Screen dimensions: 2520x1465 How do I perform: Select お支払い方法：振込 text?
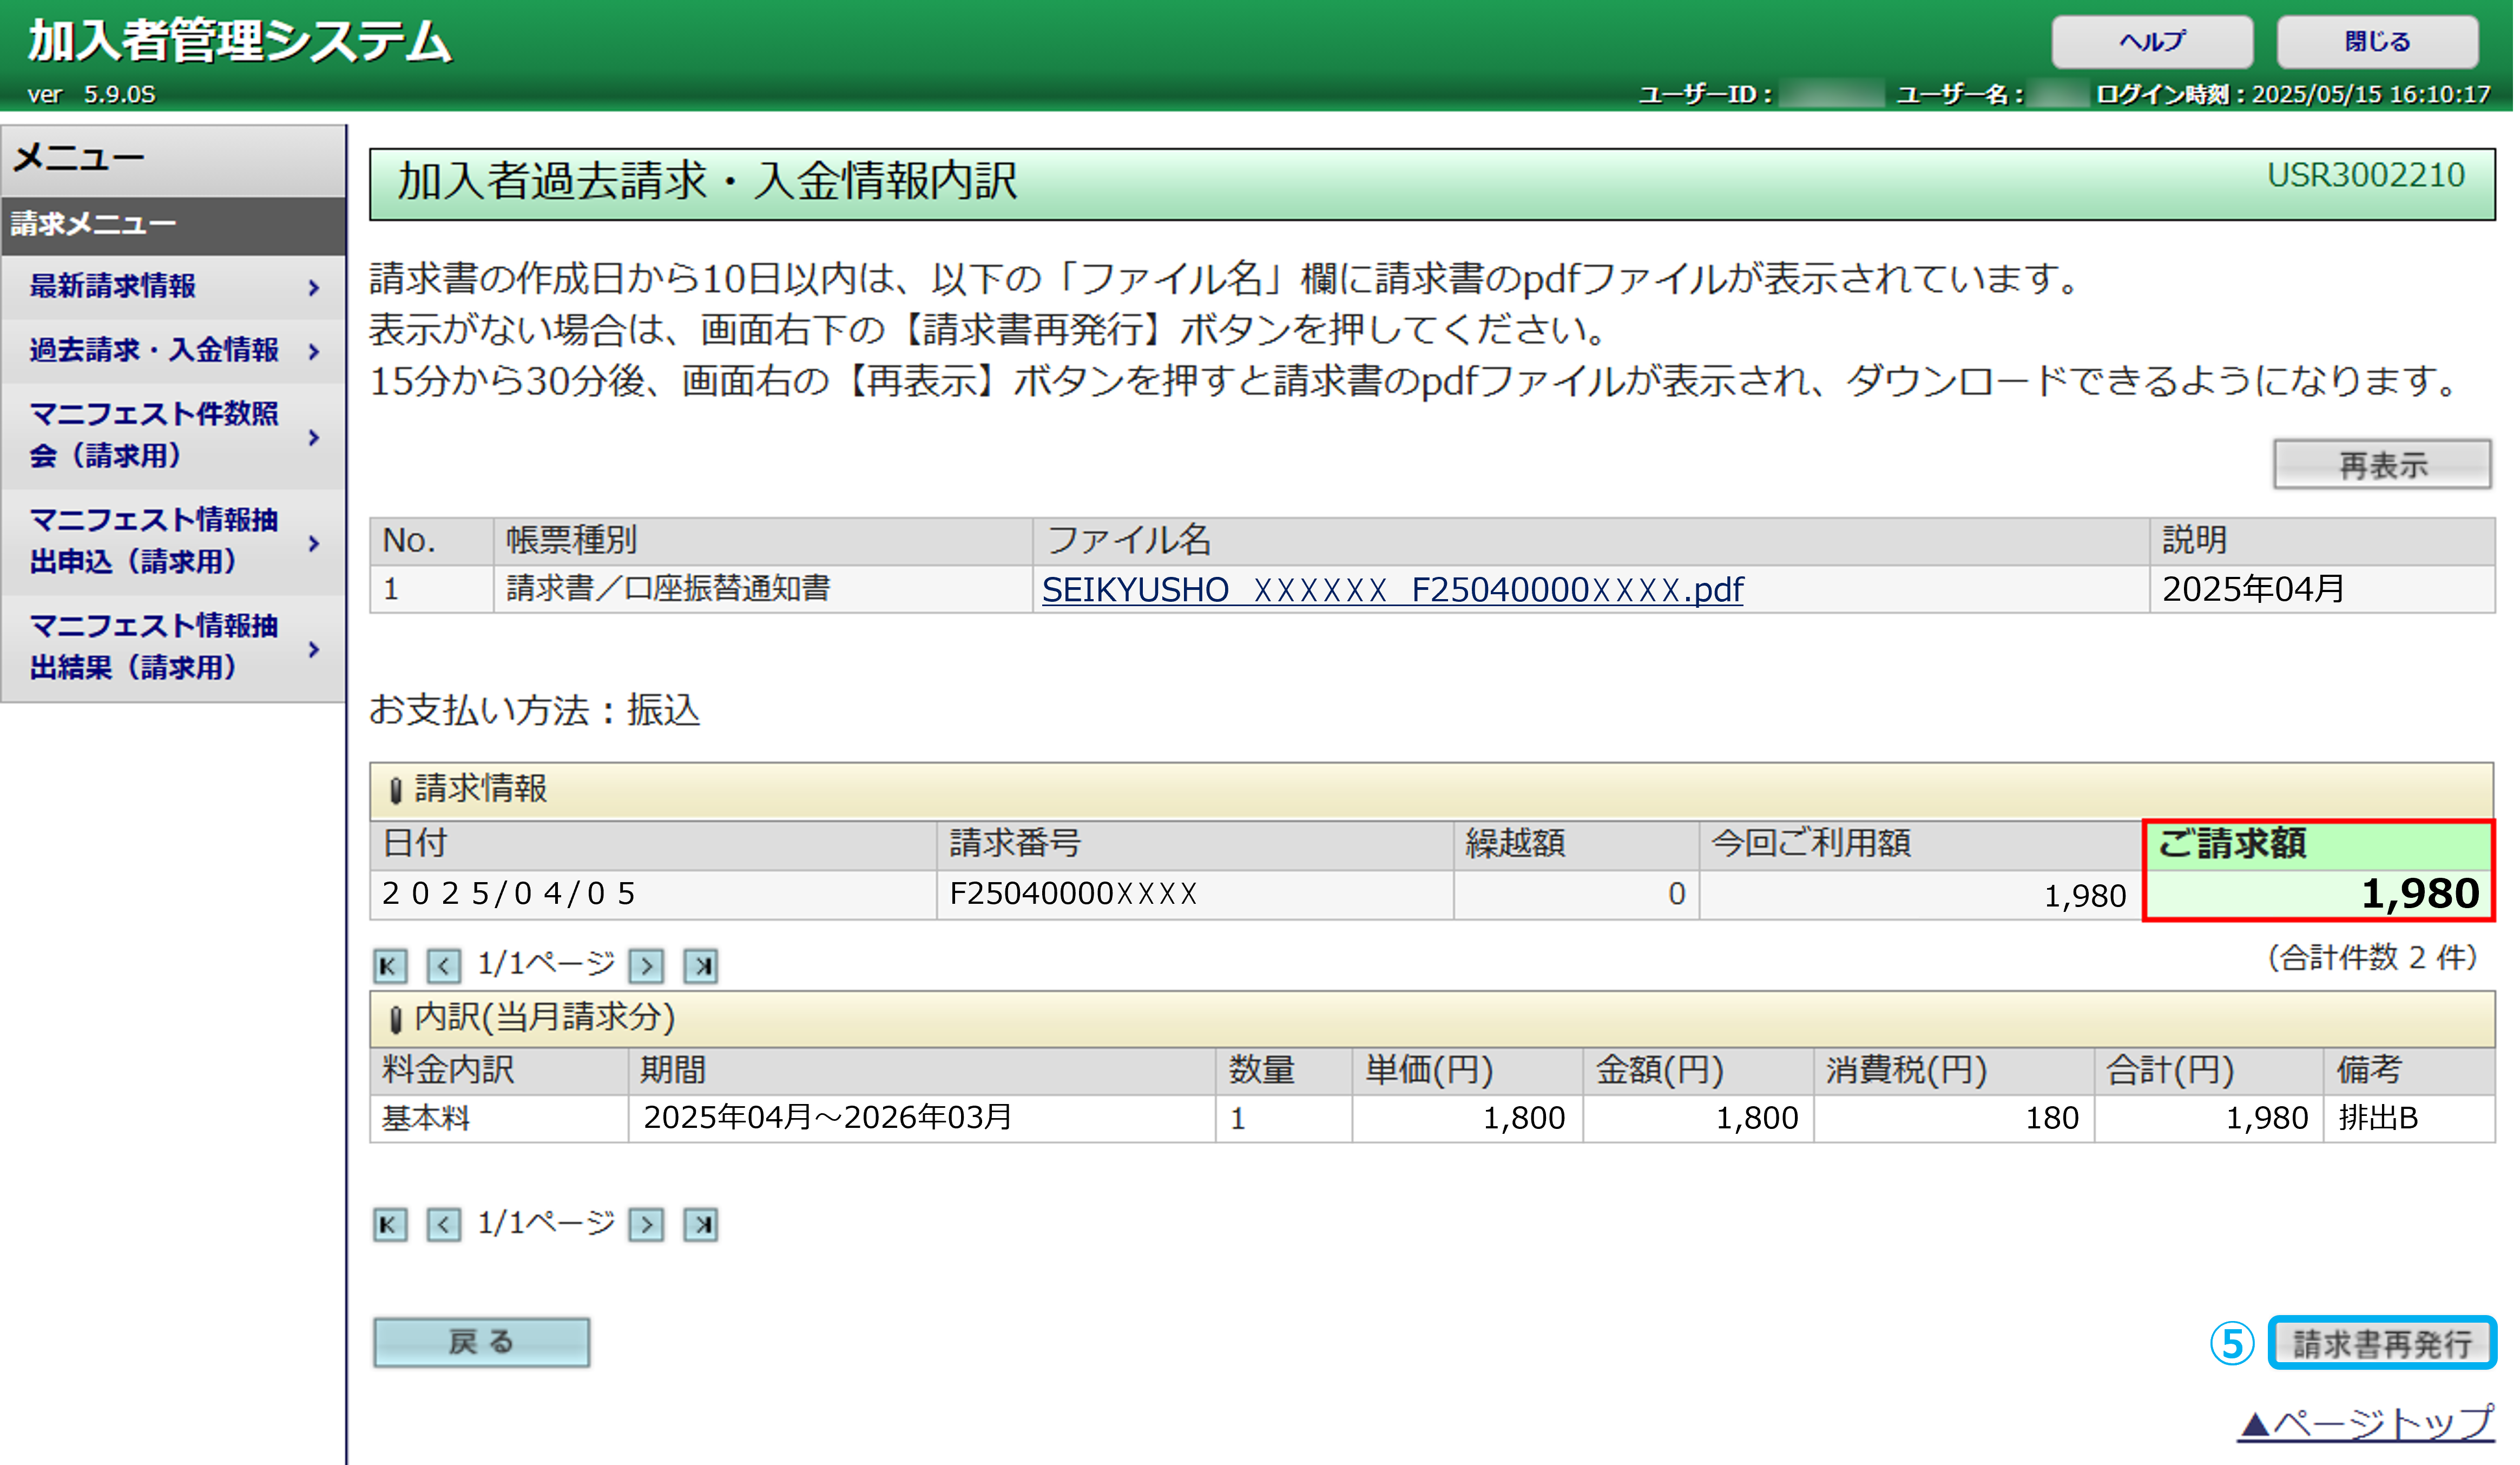click(535, 710)
